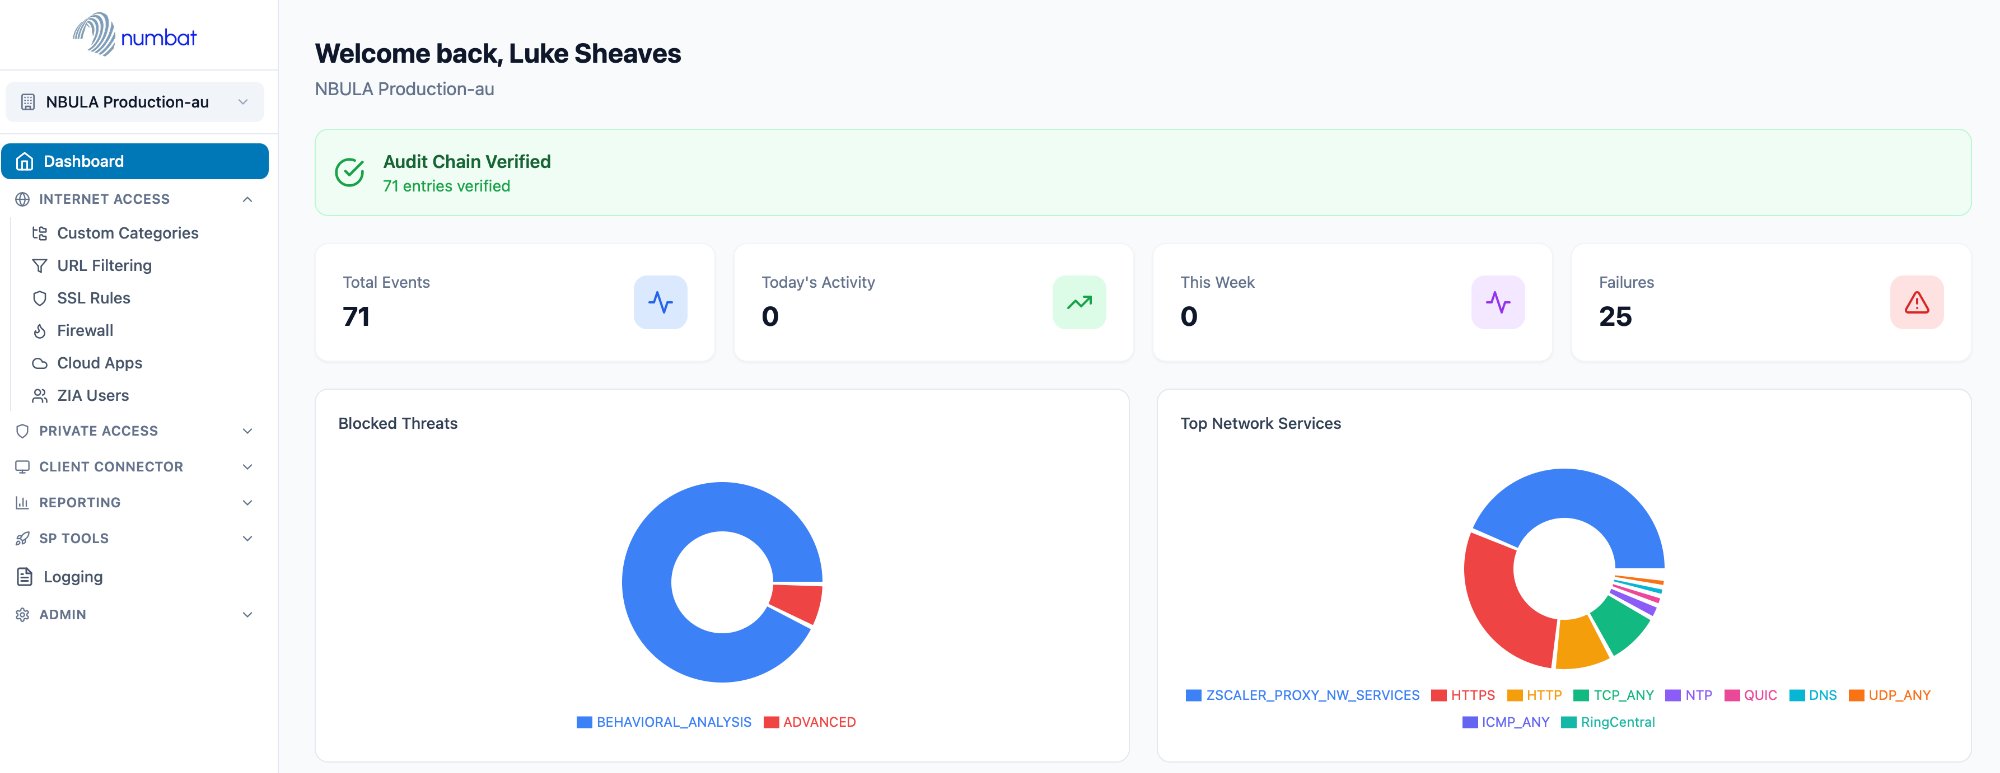Click the numbat fingerprint logo
Viewport: 2000px width, 773px height.
(96, 34)
